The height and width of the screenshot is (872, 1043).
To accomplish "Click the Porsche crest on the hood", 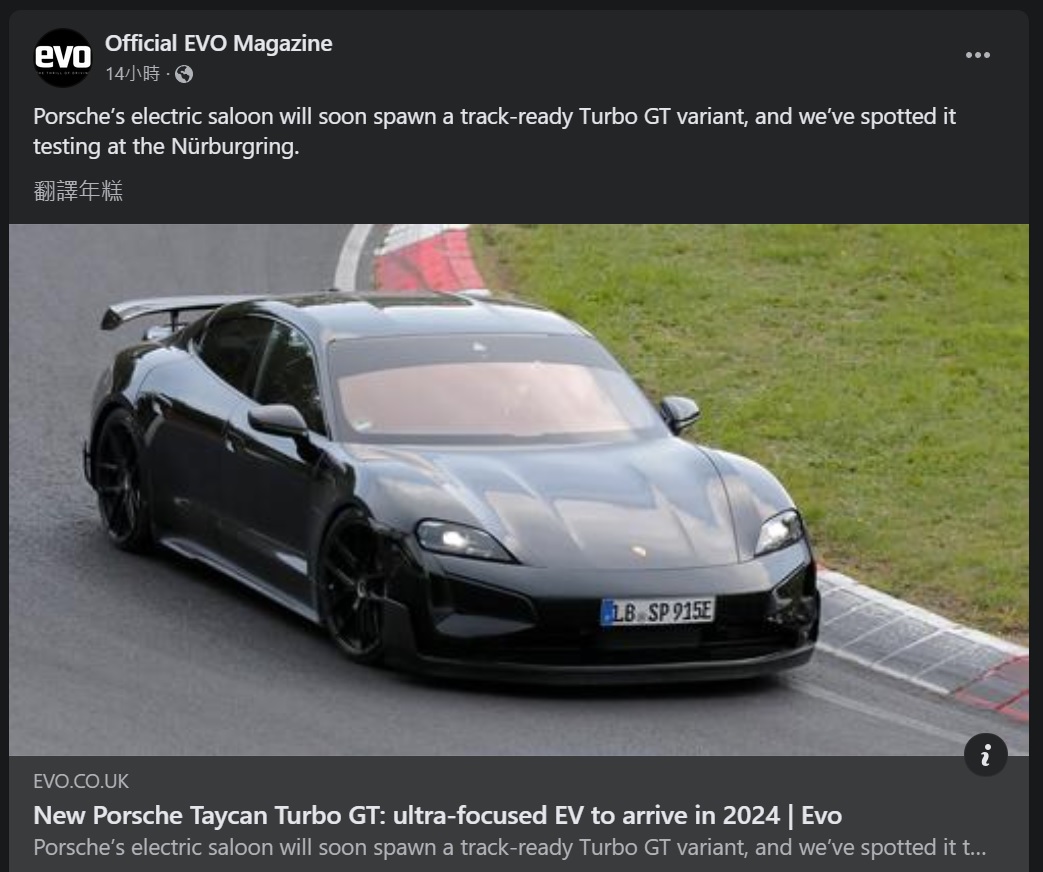I will (639, 551).
